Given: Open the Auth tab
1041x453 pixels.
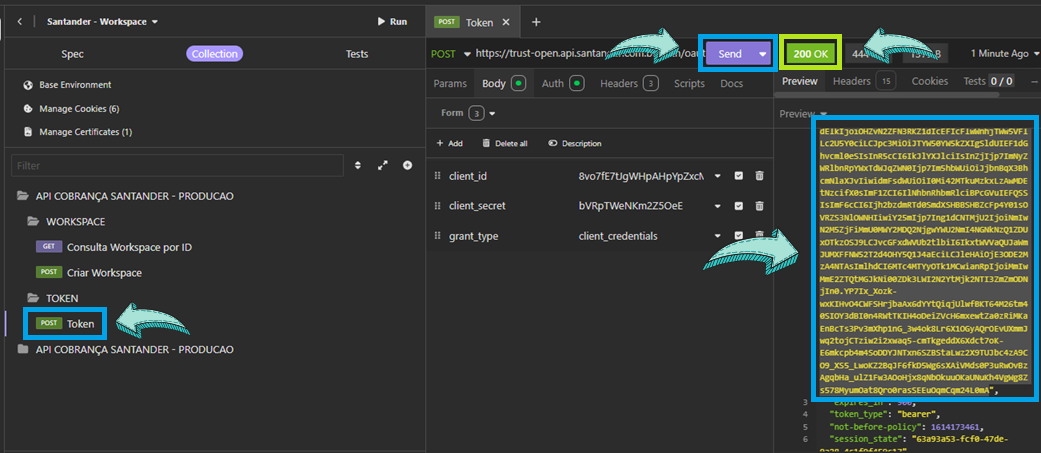Looking at the screenshot, I should 563,84.
